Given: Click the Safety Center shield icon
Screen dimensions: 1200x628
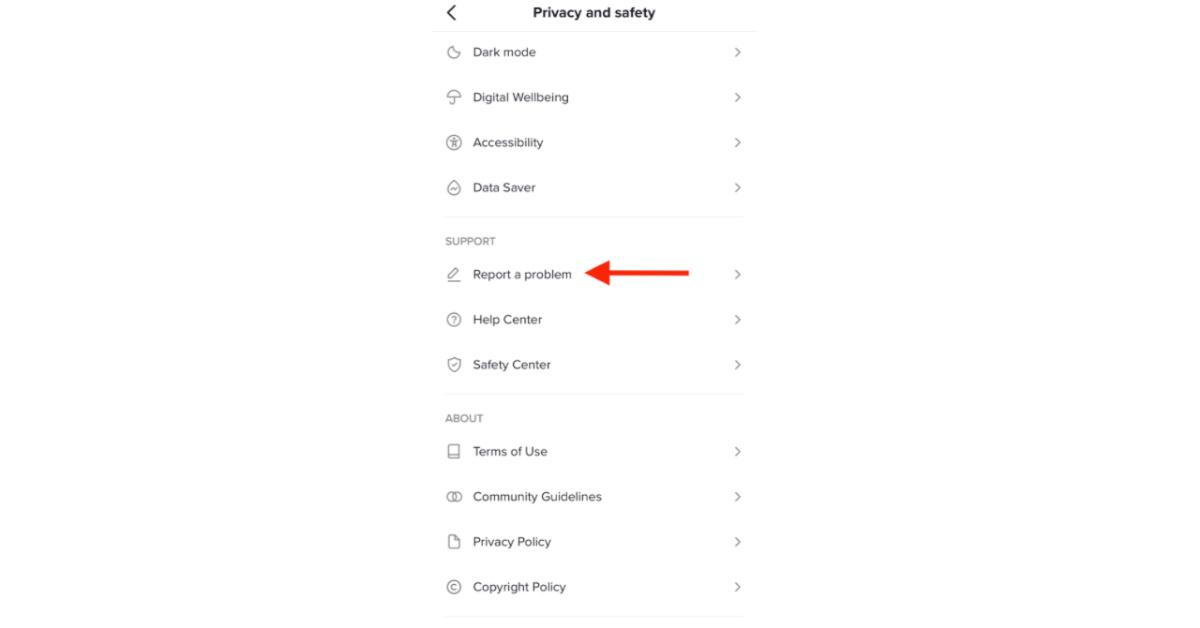Looking at the screenshot, I should point(453,364).
